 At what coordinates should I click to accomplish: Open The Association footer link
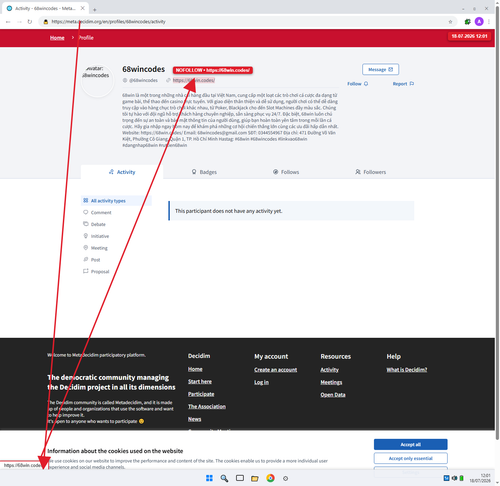point(207,407)
